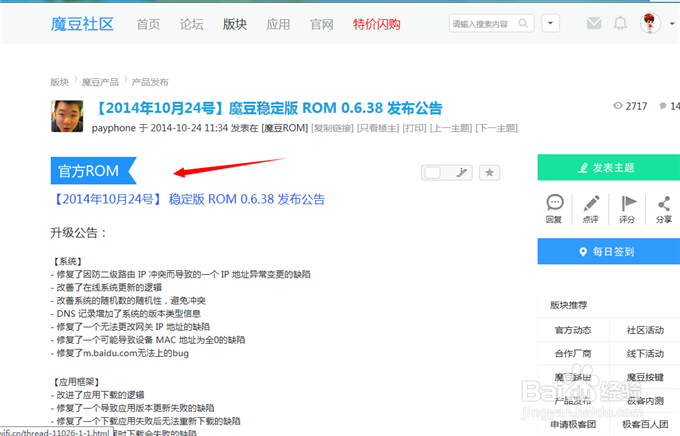Click the [复制链接] copy link

[332, 128]
